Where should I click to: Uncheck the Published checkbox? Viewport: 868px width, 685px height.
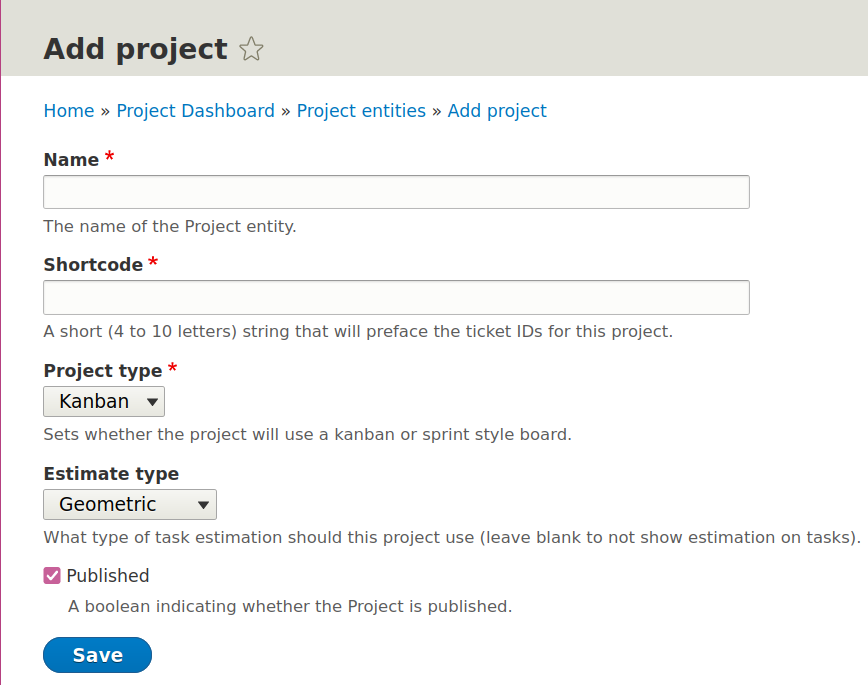(52, 576)
